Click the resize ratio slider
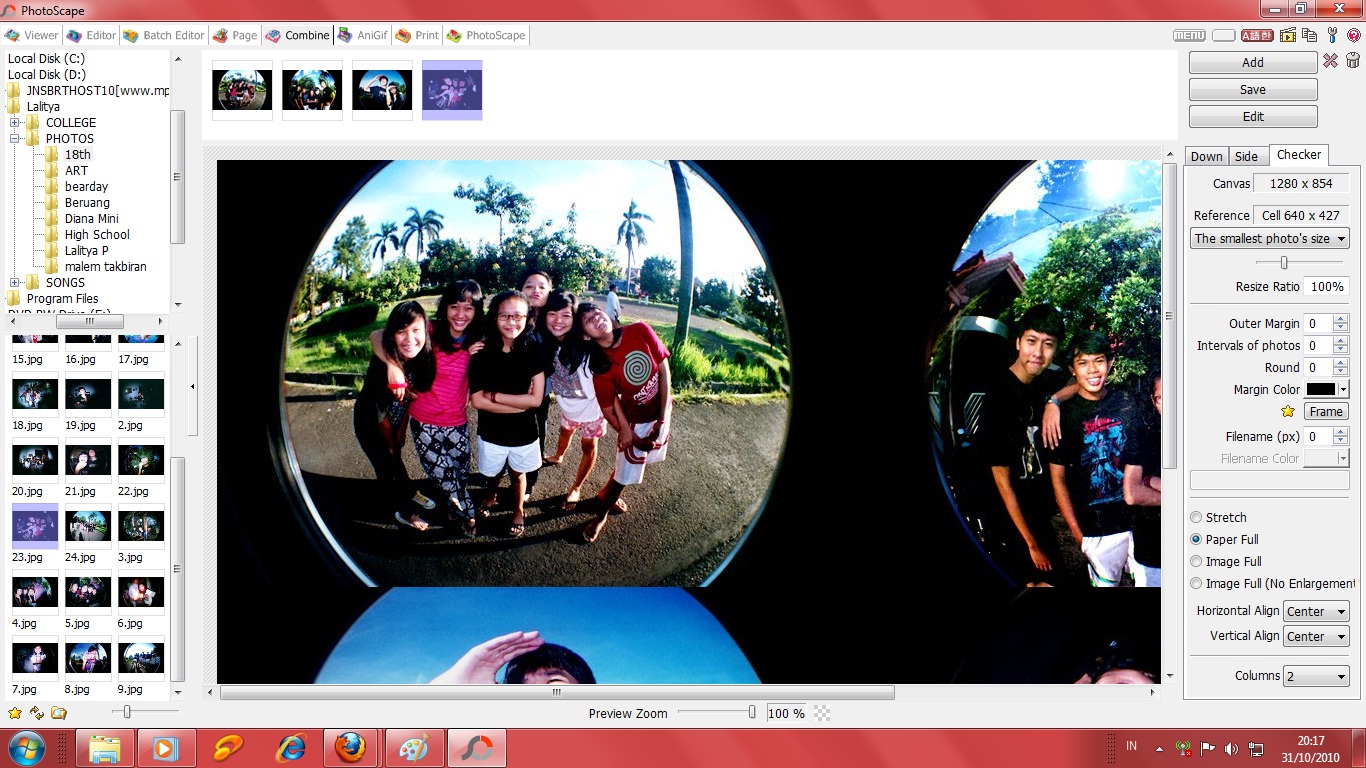 [x=1299, y=262]
